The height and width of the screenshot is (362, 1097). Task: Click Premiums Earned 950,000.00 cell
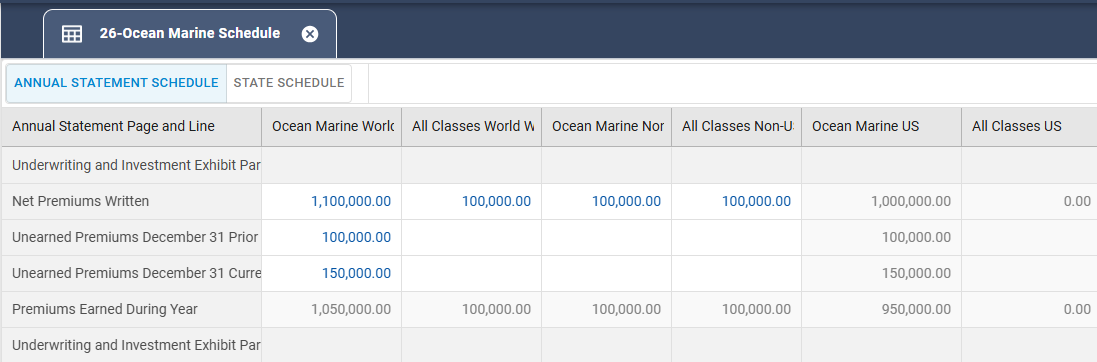882,309
